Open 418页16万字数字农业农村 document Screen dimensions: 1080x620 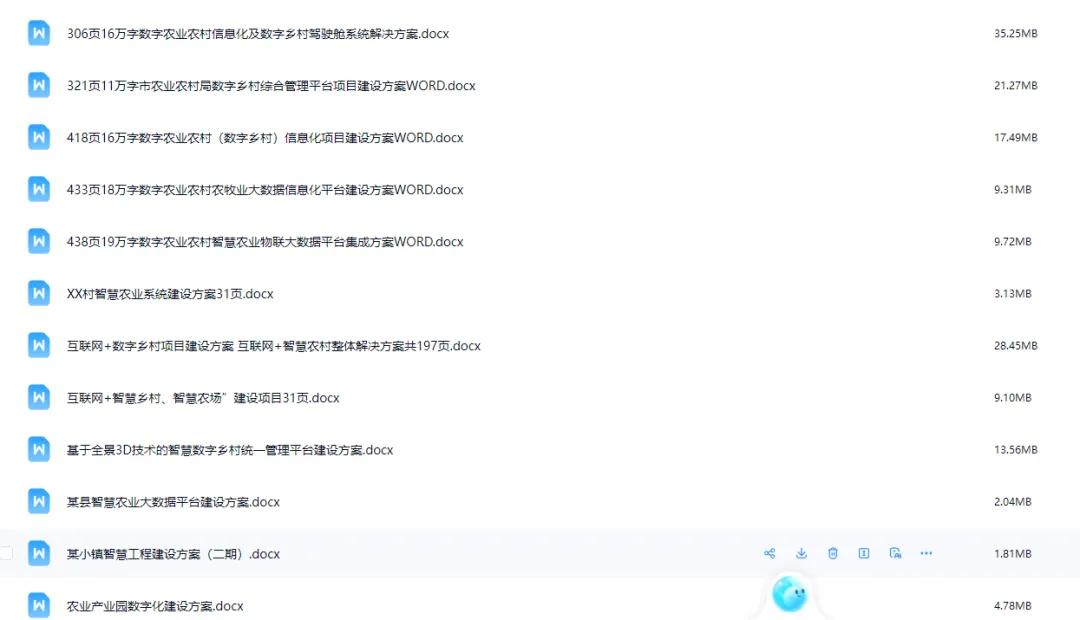pyautogui.click(x=264, y=138)
